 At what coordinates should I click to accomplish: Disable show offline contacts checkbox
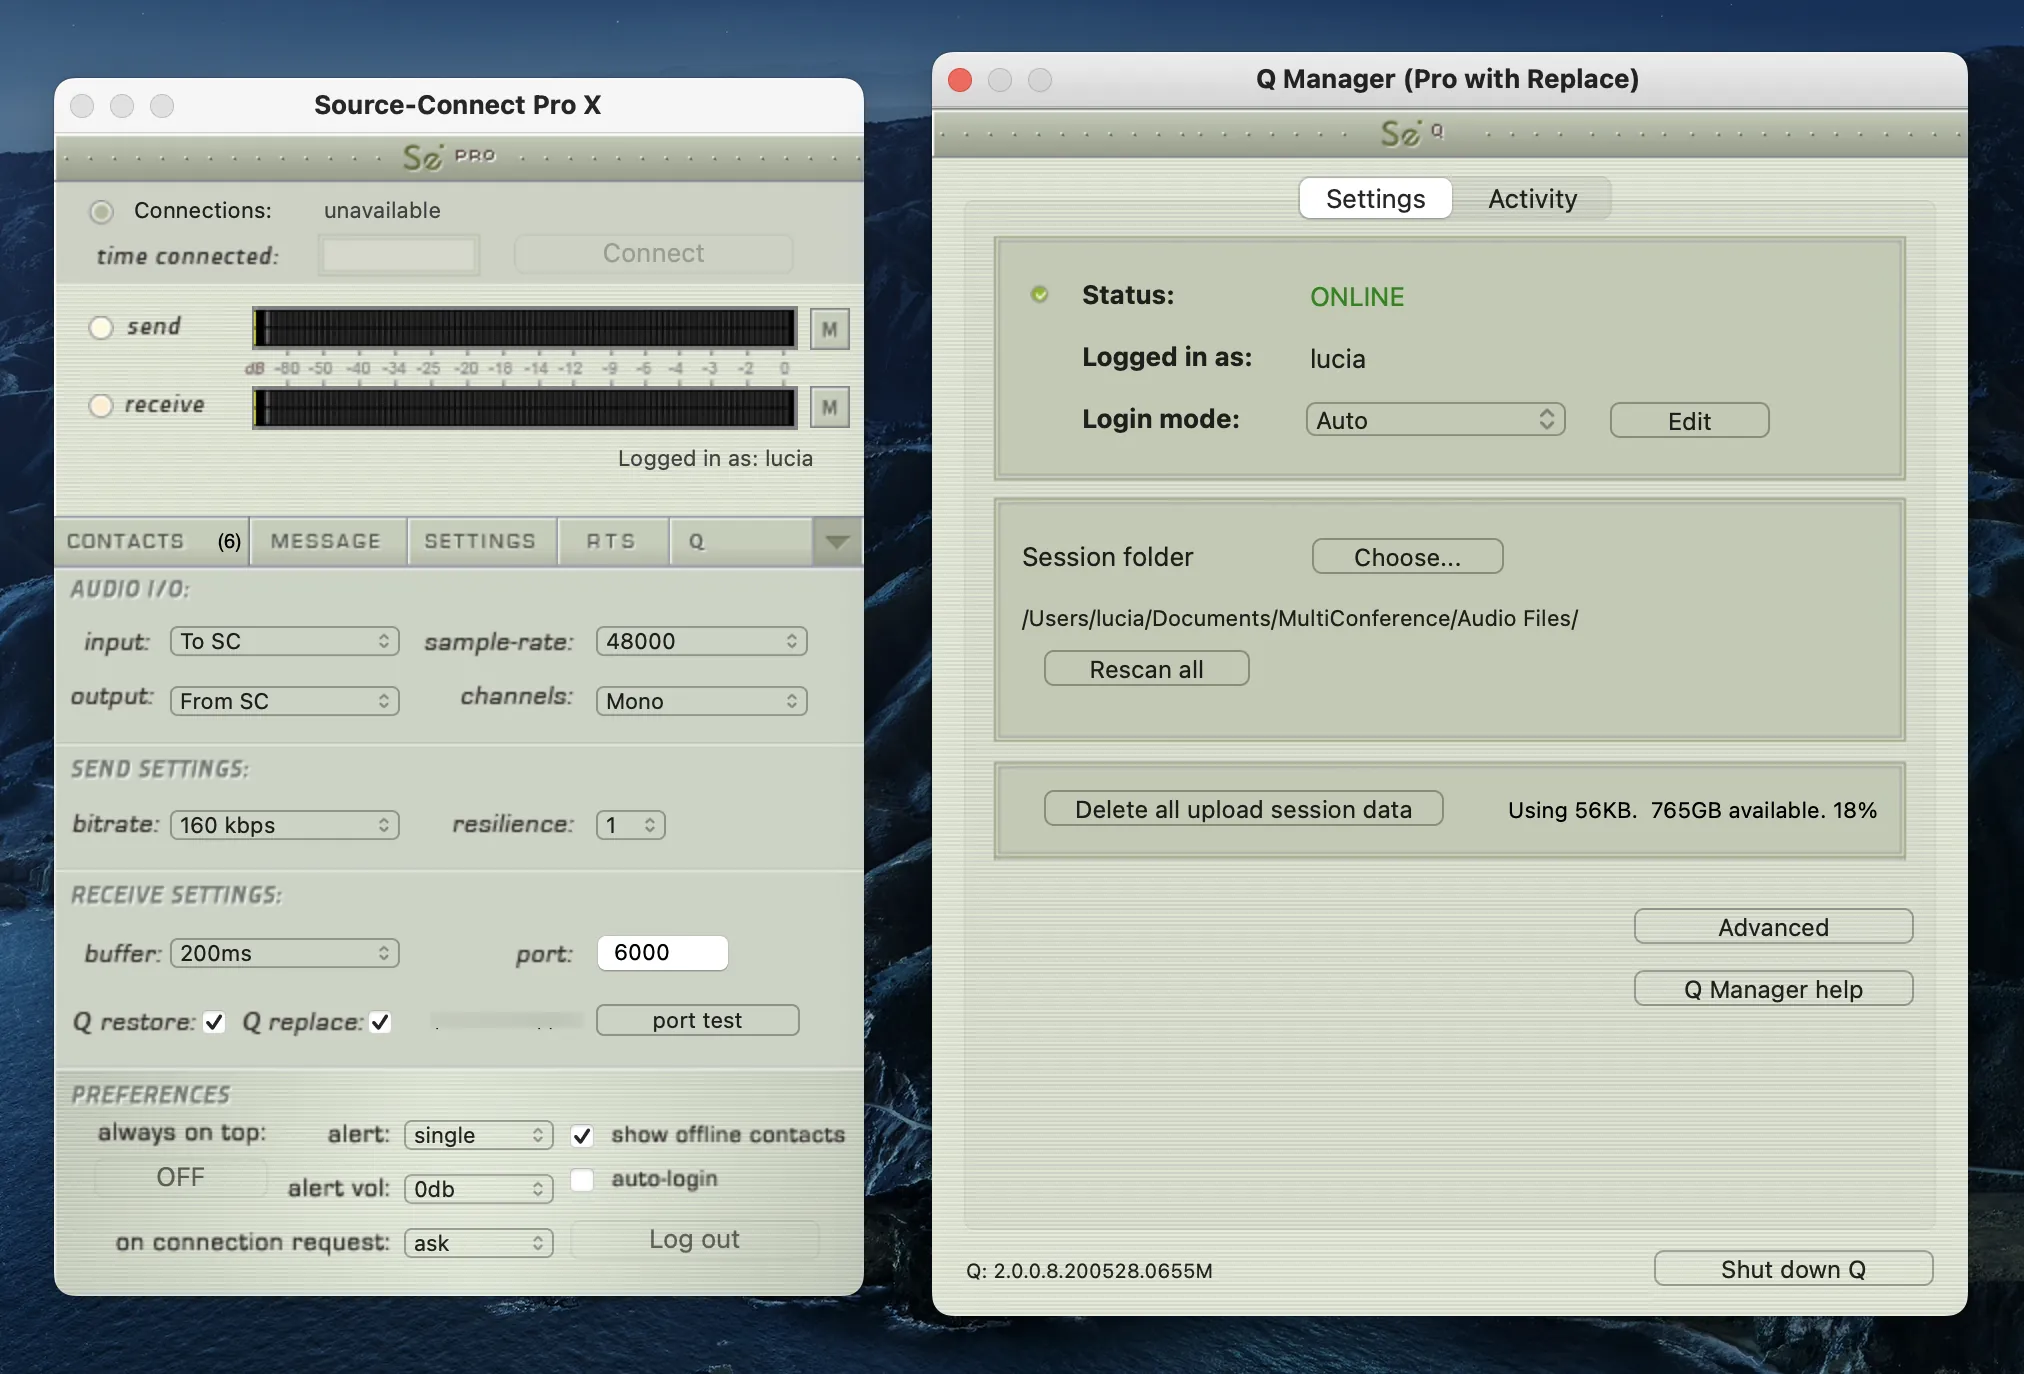click(x=582, y=1135)
